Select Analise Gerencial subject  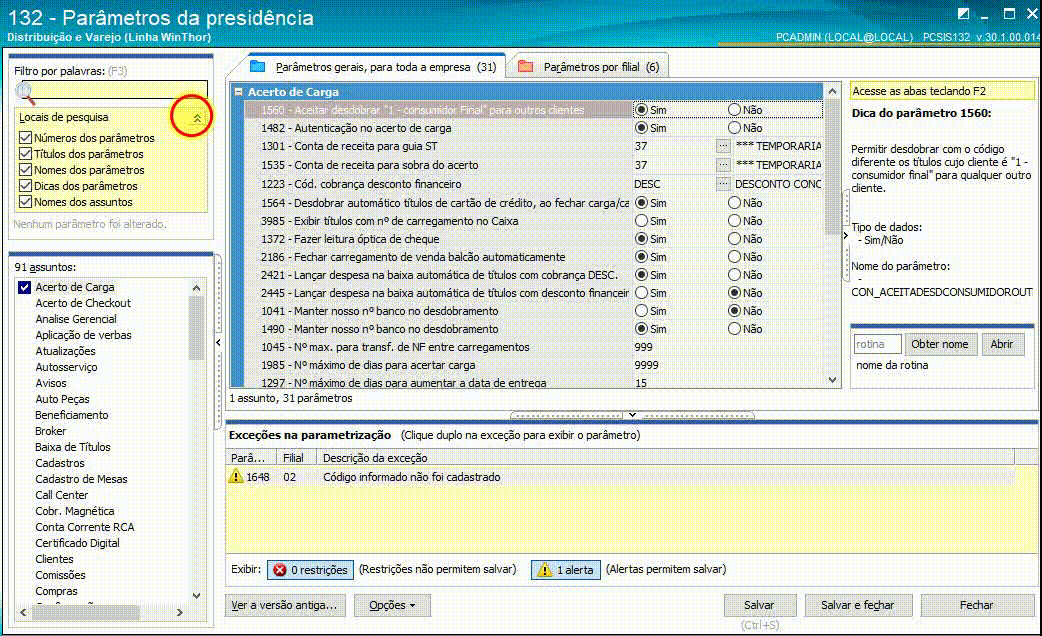76,319
